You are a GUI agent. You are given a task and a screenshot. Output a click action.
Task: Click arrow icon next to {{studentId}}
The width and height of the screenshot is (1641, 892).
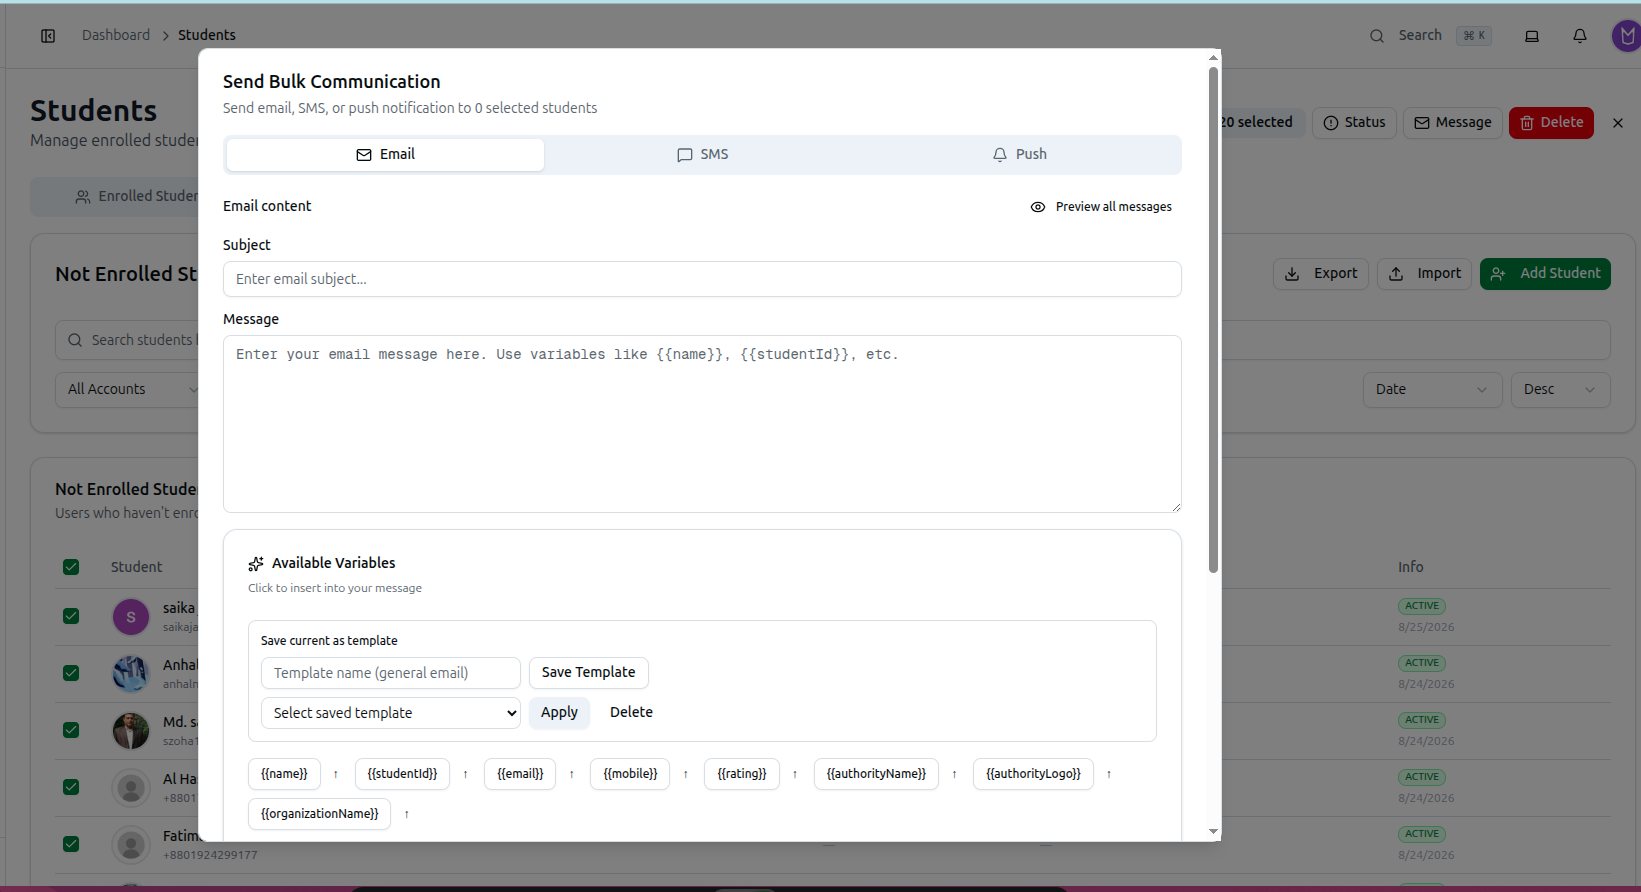pyautogui.click(x=466, y=774)
